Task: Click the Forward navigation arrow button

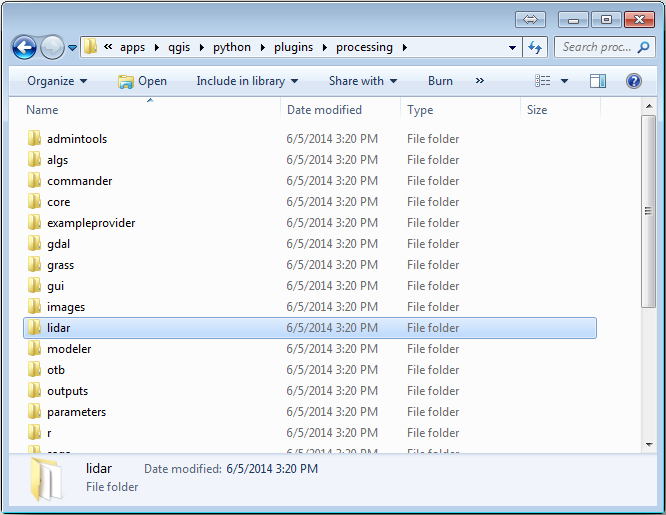Action: pyautogui.click(x=52, y=47)
